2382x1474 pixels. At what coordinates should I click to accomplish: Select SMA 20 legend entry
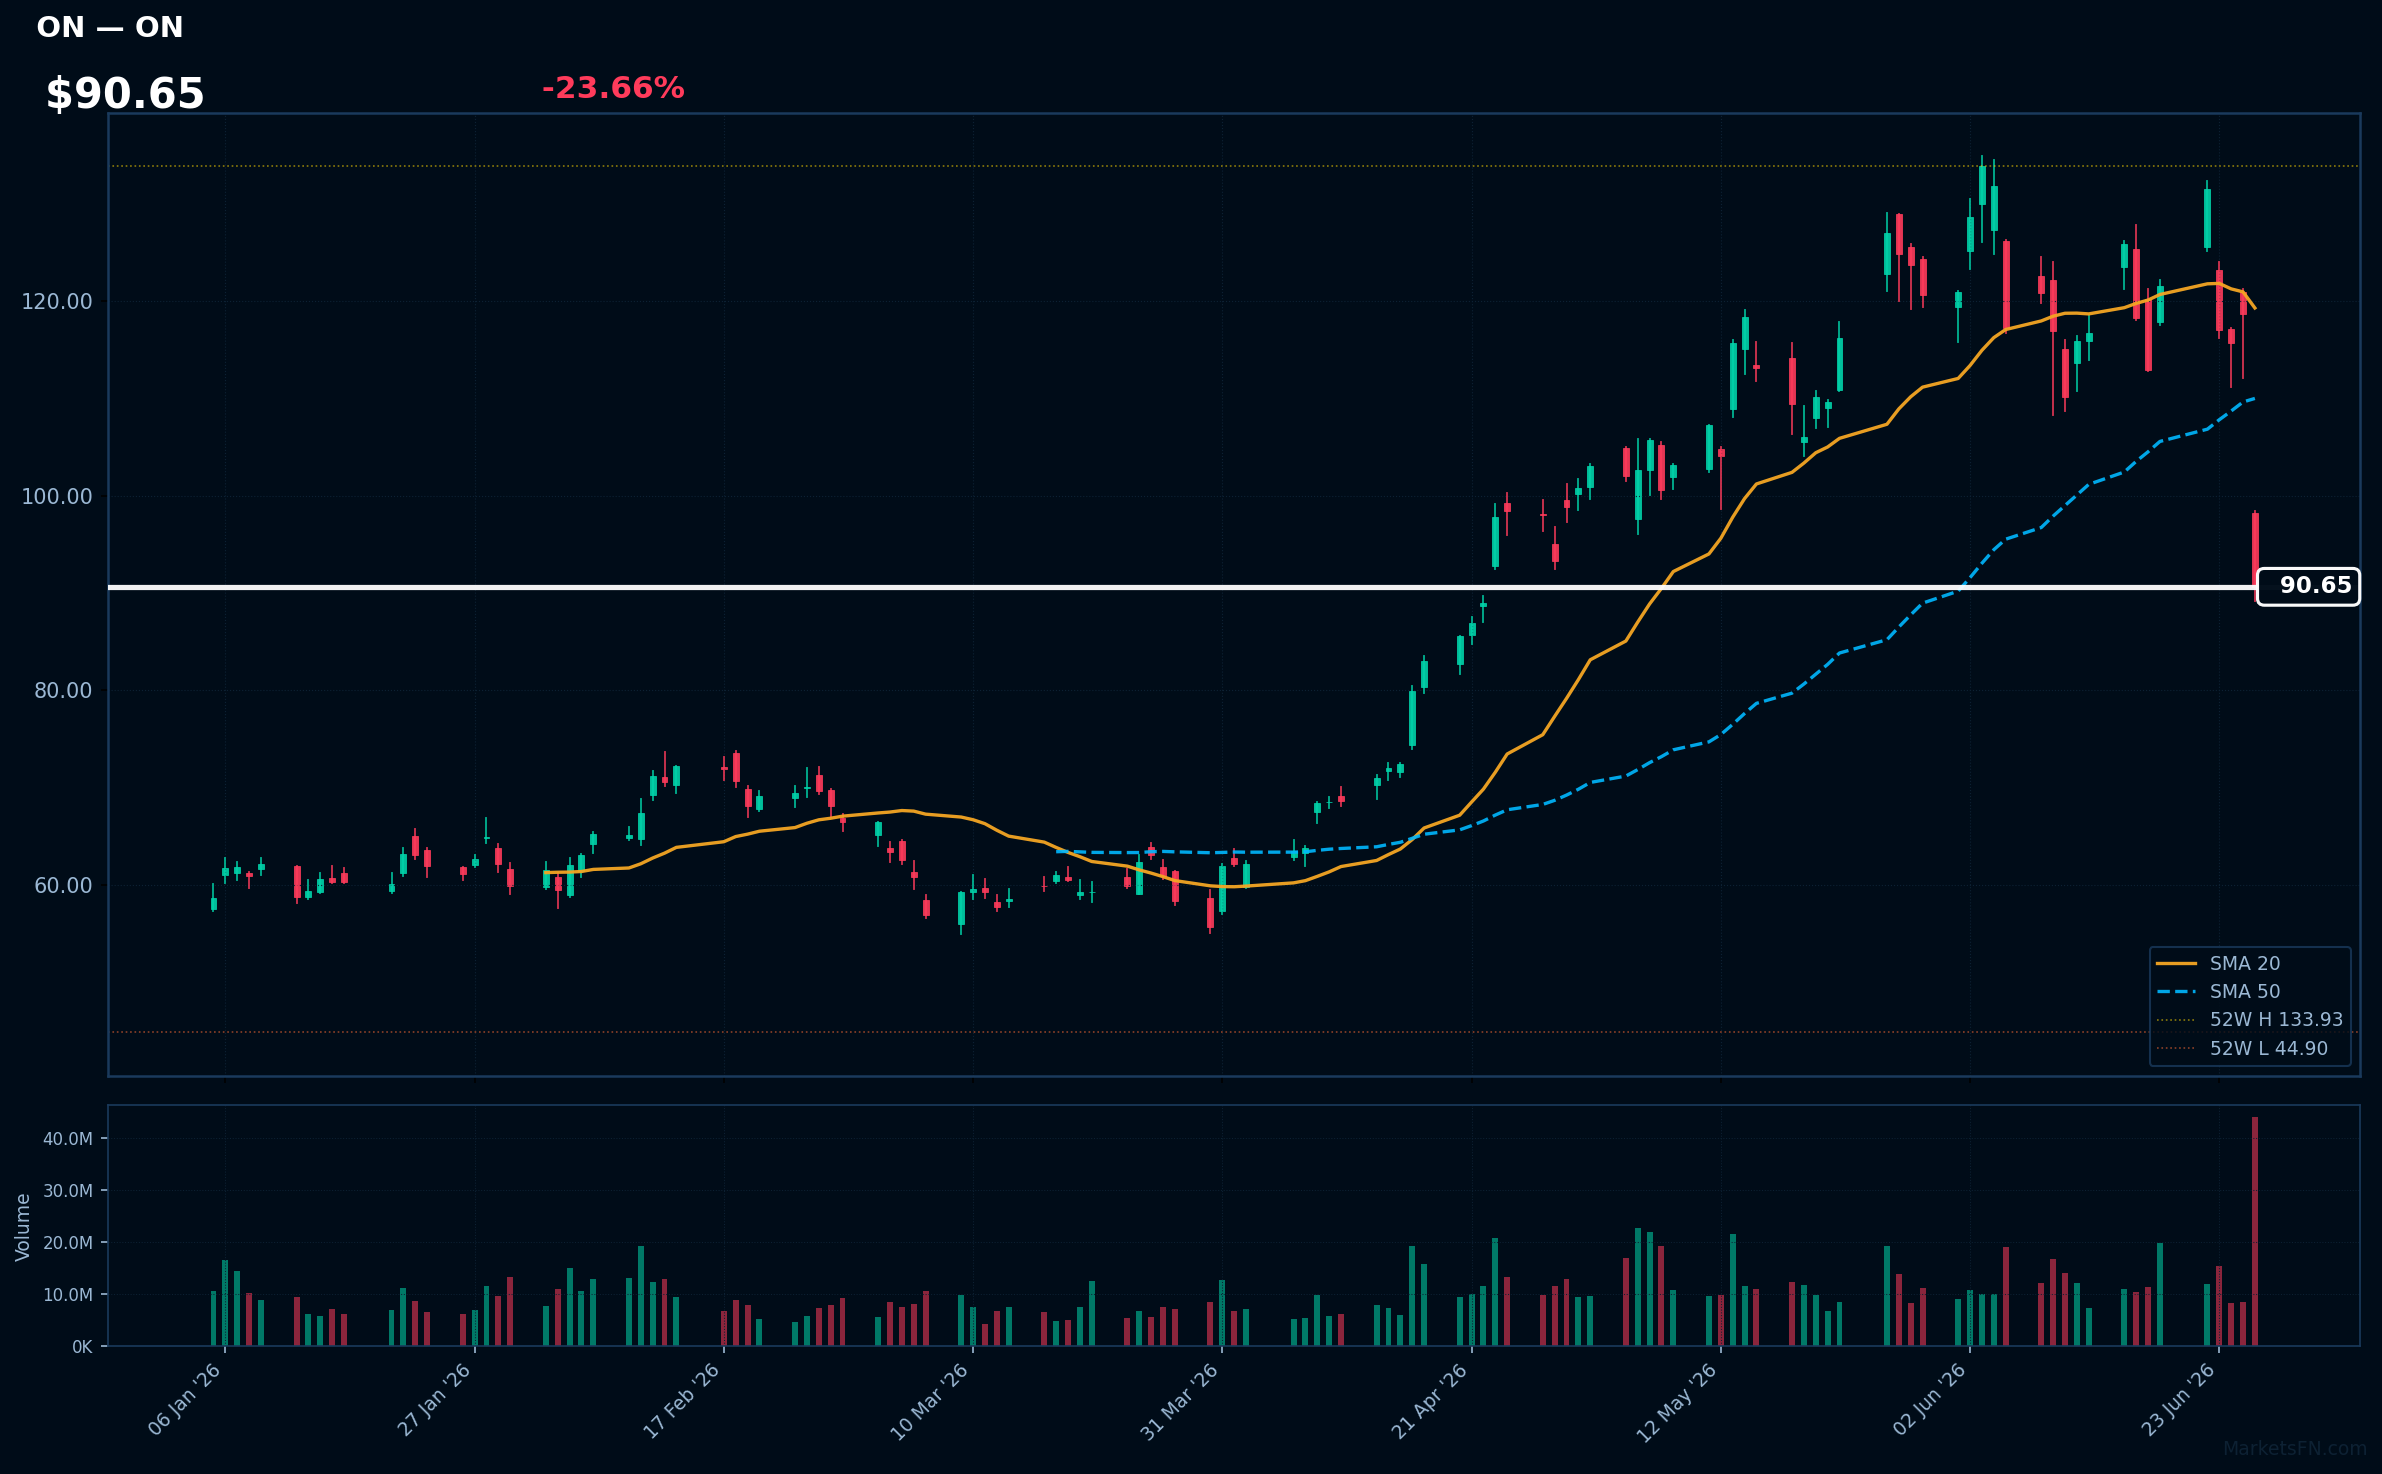(x=2219, y=963)
